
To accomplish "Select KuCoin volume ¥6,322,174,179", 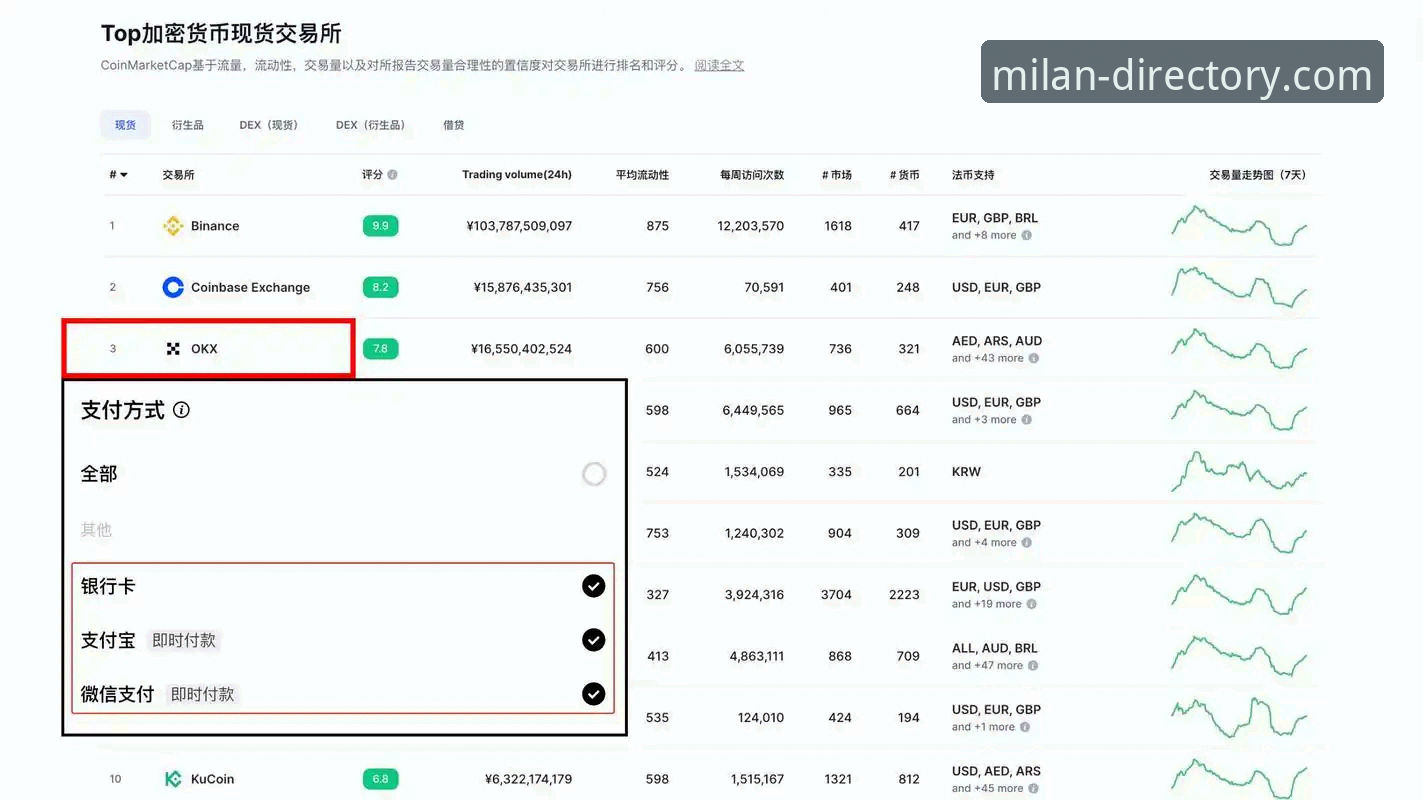I will (529, 779).
